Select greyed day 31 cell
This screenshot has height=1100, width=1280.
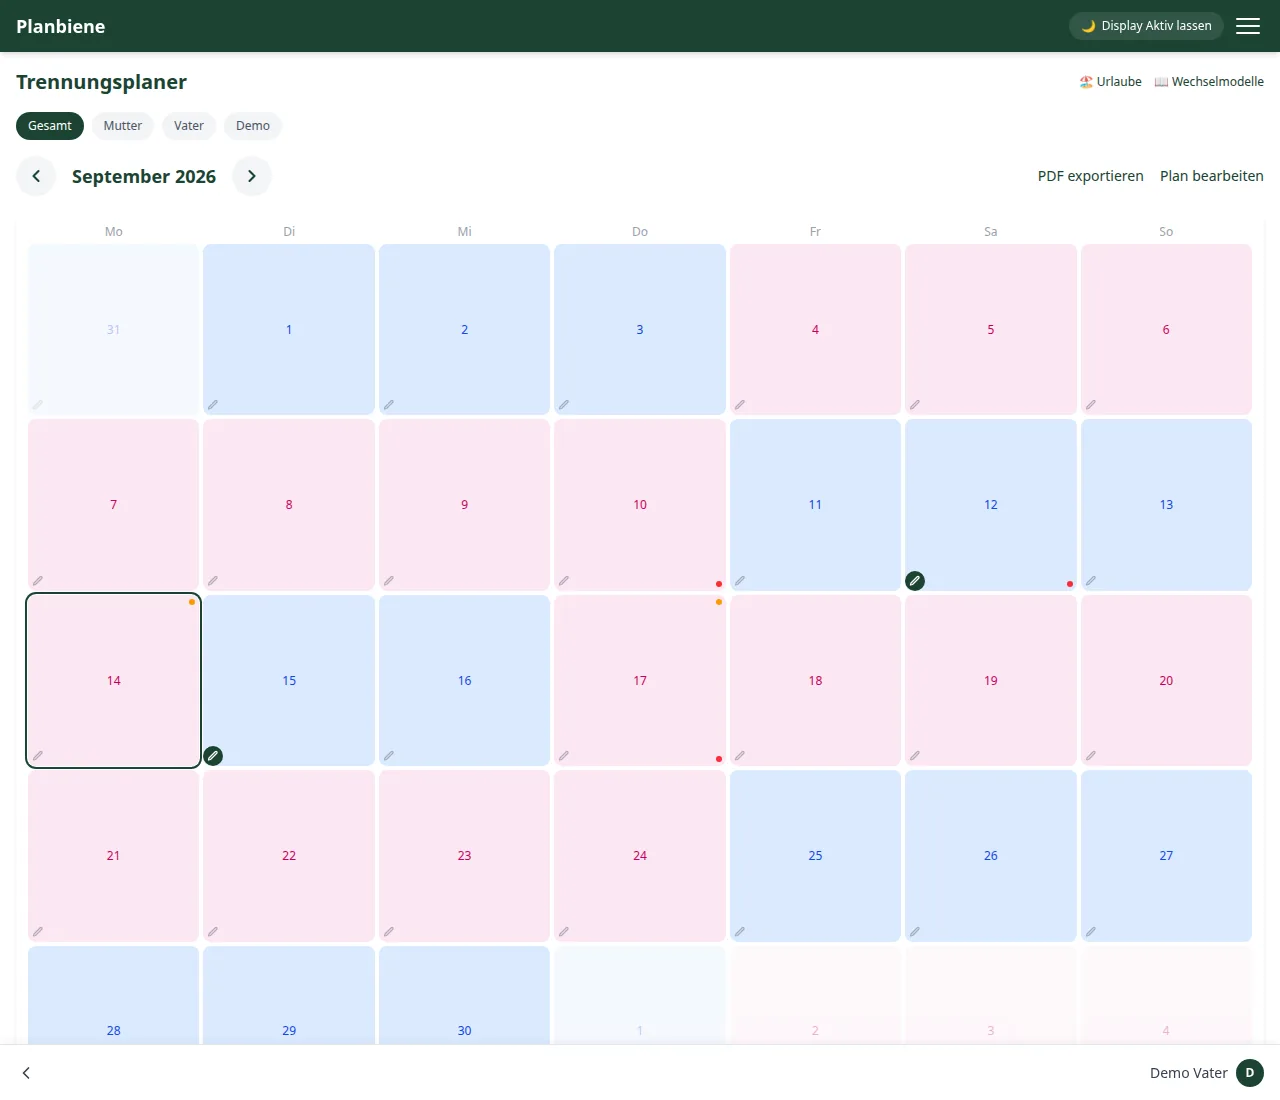113,329
